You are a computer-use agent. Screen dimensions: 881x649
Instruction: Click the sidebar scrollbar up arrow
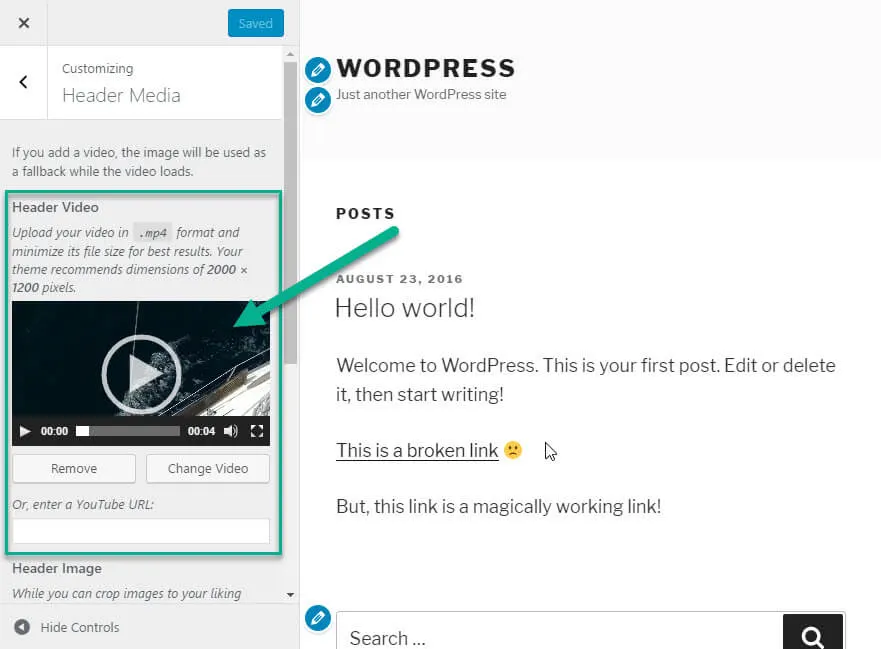[290, 55]
